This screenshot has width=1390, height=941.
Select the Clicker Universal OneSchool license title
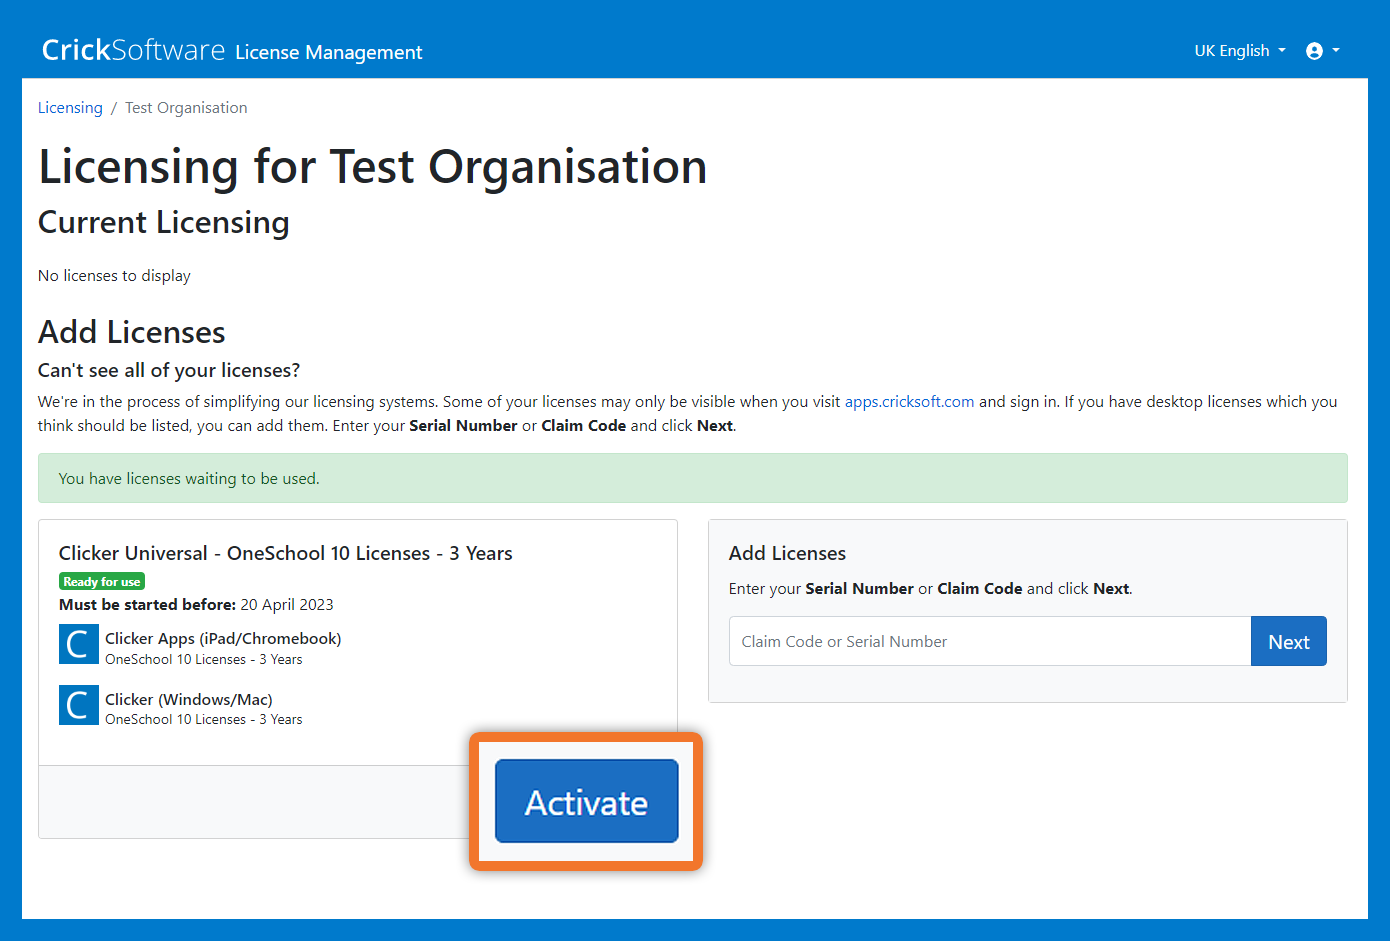click(285, 553)
